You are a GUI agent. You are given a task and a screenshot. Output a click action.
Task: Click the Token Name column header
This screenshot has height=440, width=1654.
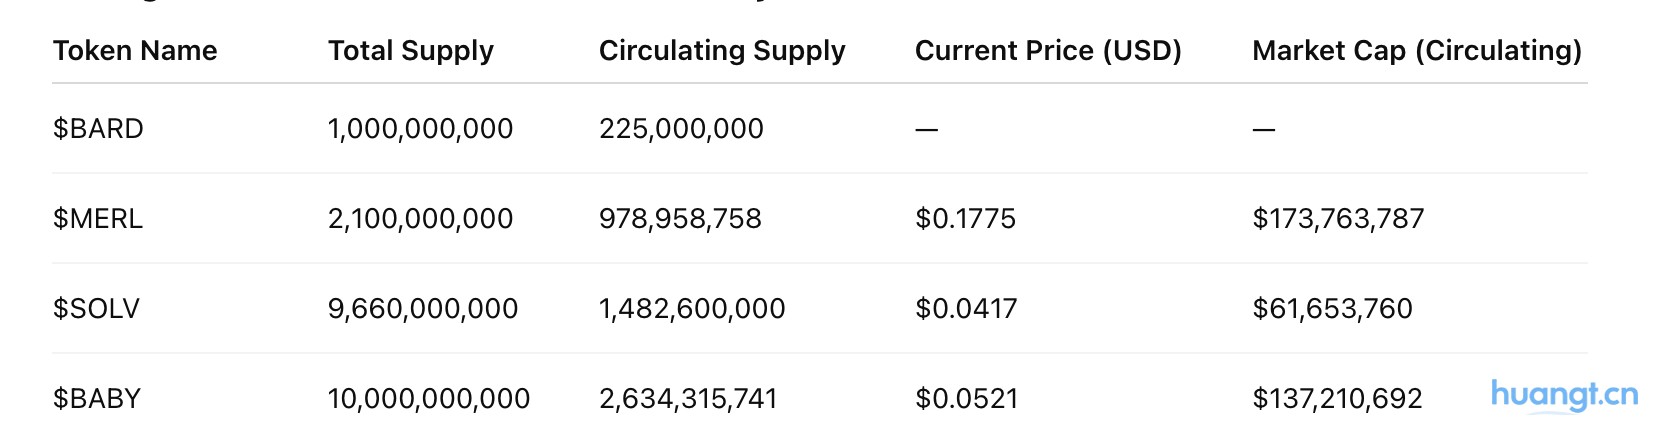click(135, 51)
